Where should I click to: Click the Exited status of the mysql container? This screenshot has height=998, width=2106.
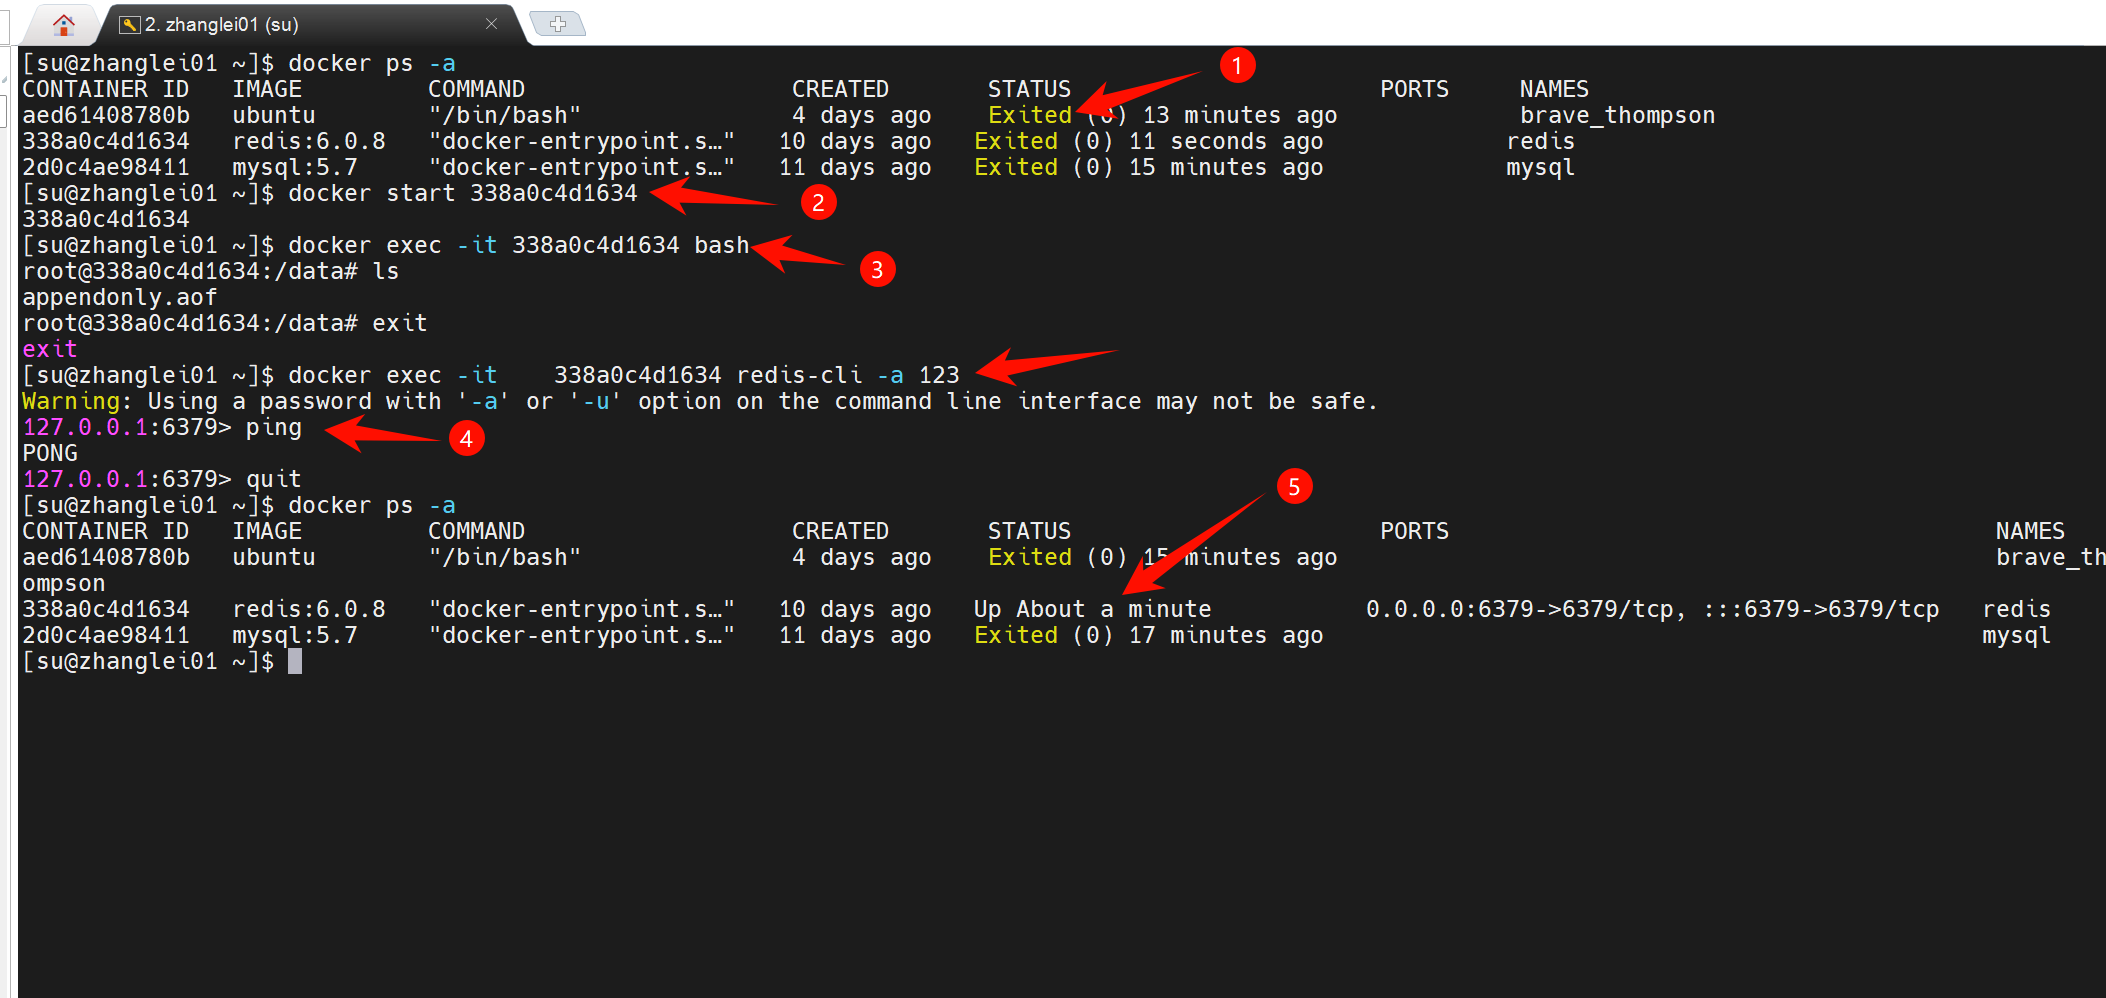1015,167
